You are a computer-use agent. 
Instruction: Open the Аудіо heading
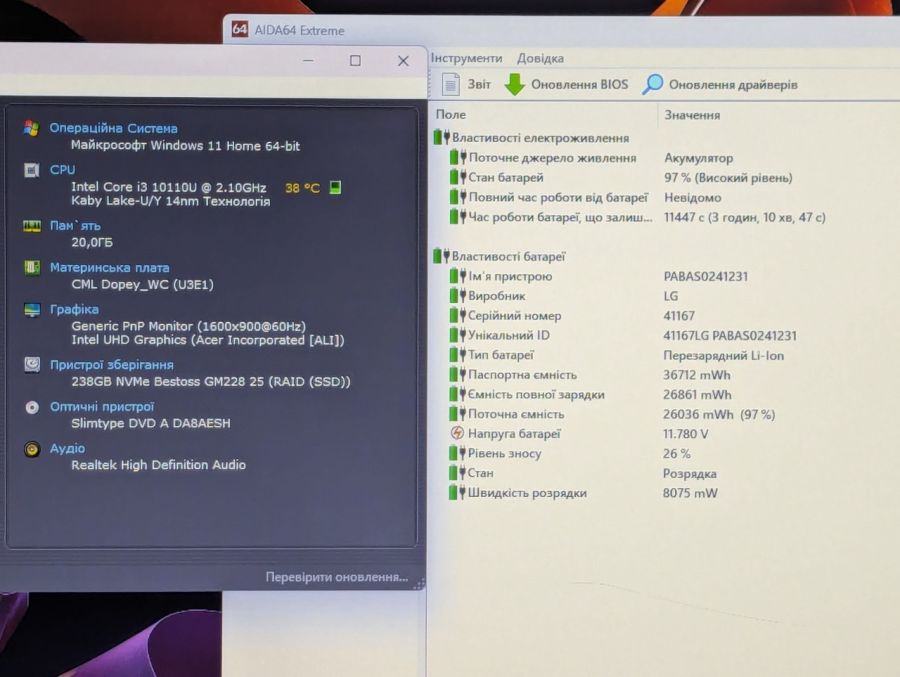[67, 448]
